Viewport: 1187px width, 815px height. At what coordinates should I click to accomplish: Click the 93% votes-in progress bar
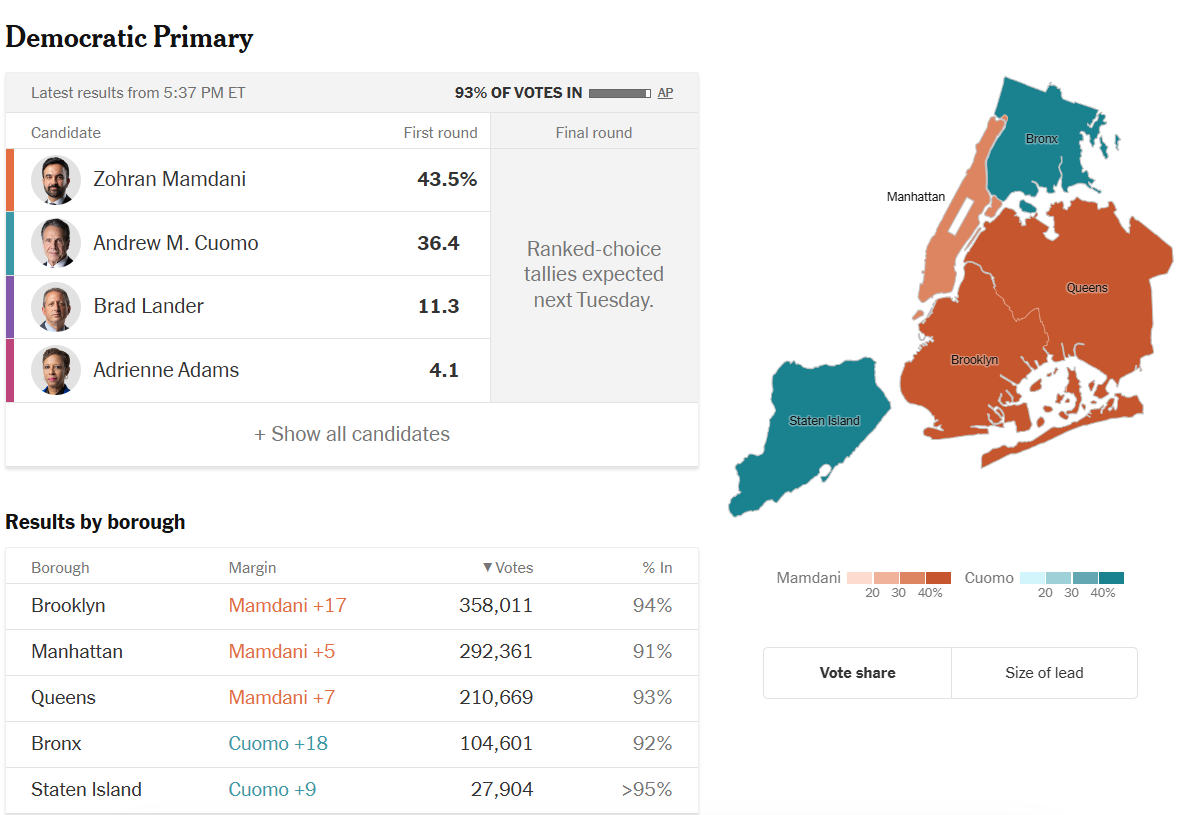click(x=620, y=93)
